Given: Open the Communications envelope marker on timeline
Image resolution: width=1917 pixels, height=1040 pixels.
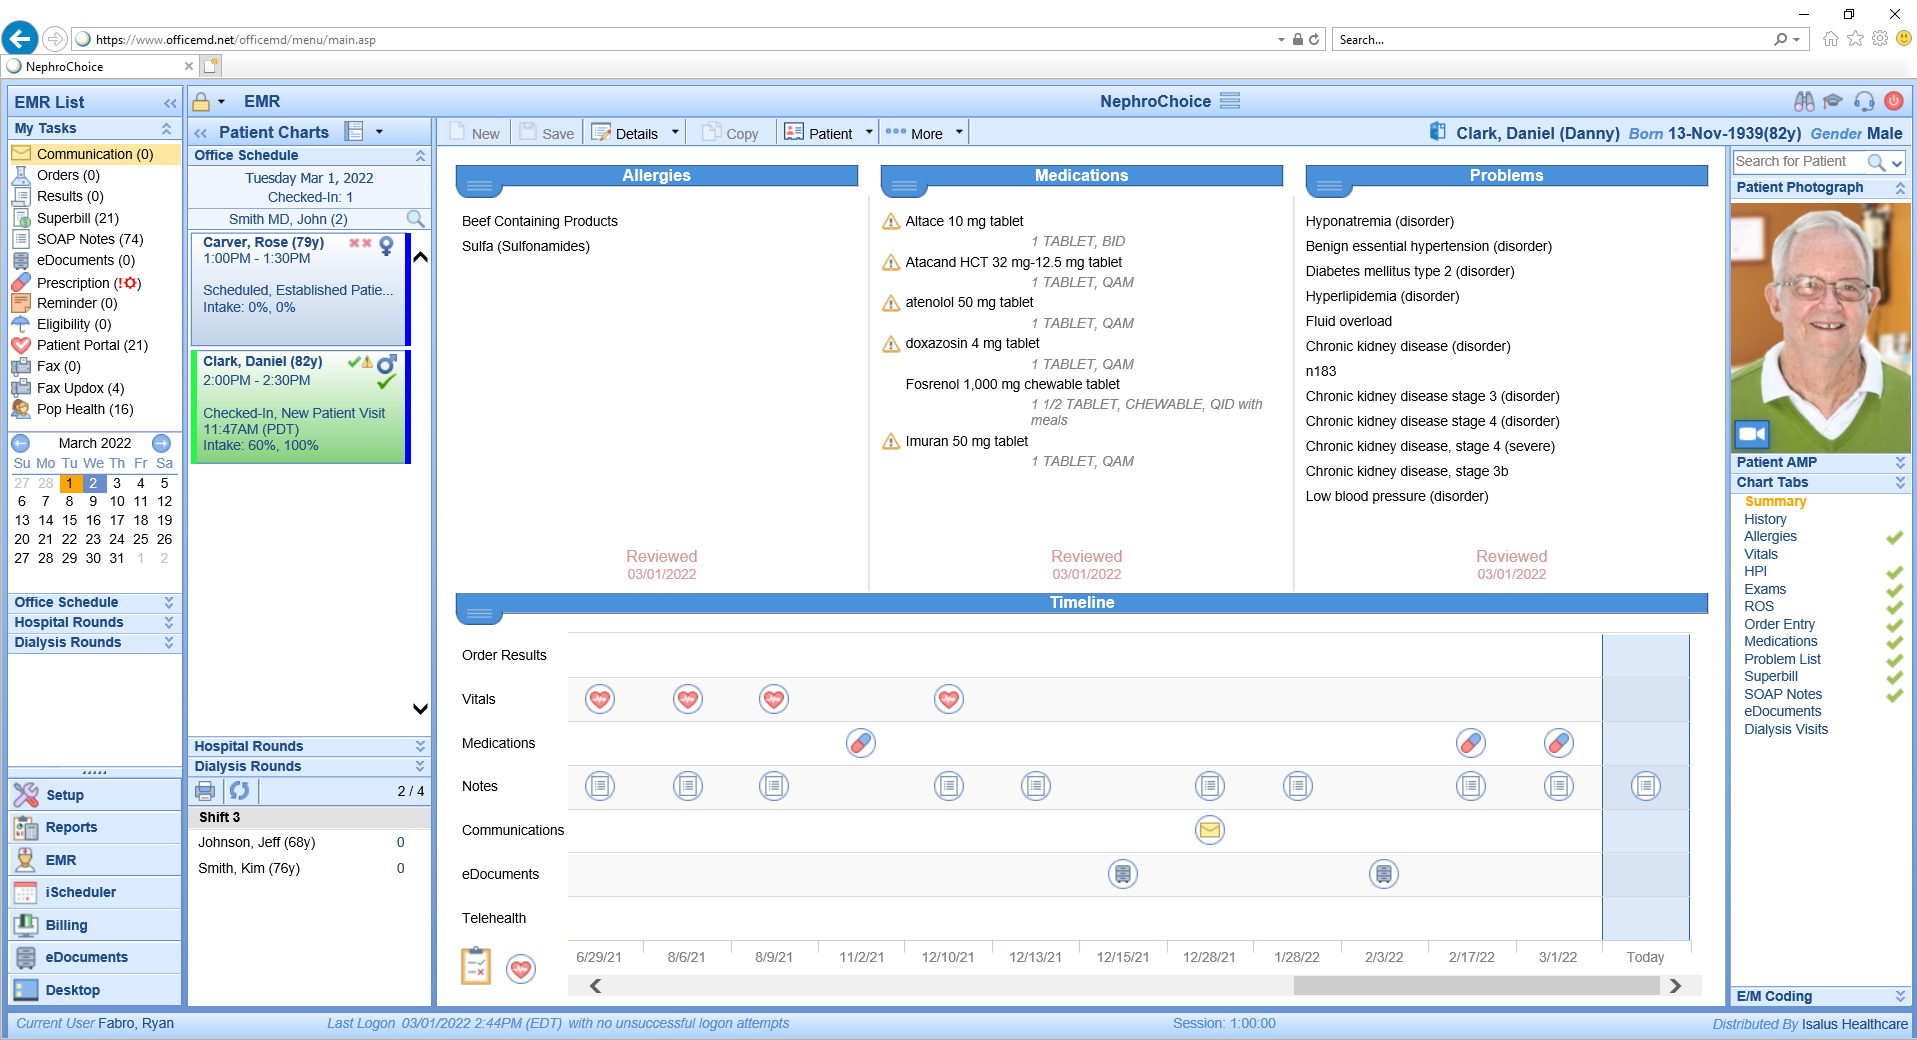Looking at the screenshot, I should coord(1210,830).
